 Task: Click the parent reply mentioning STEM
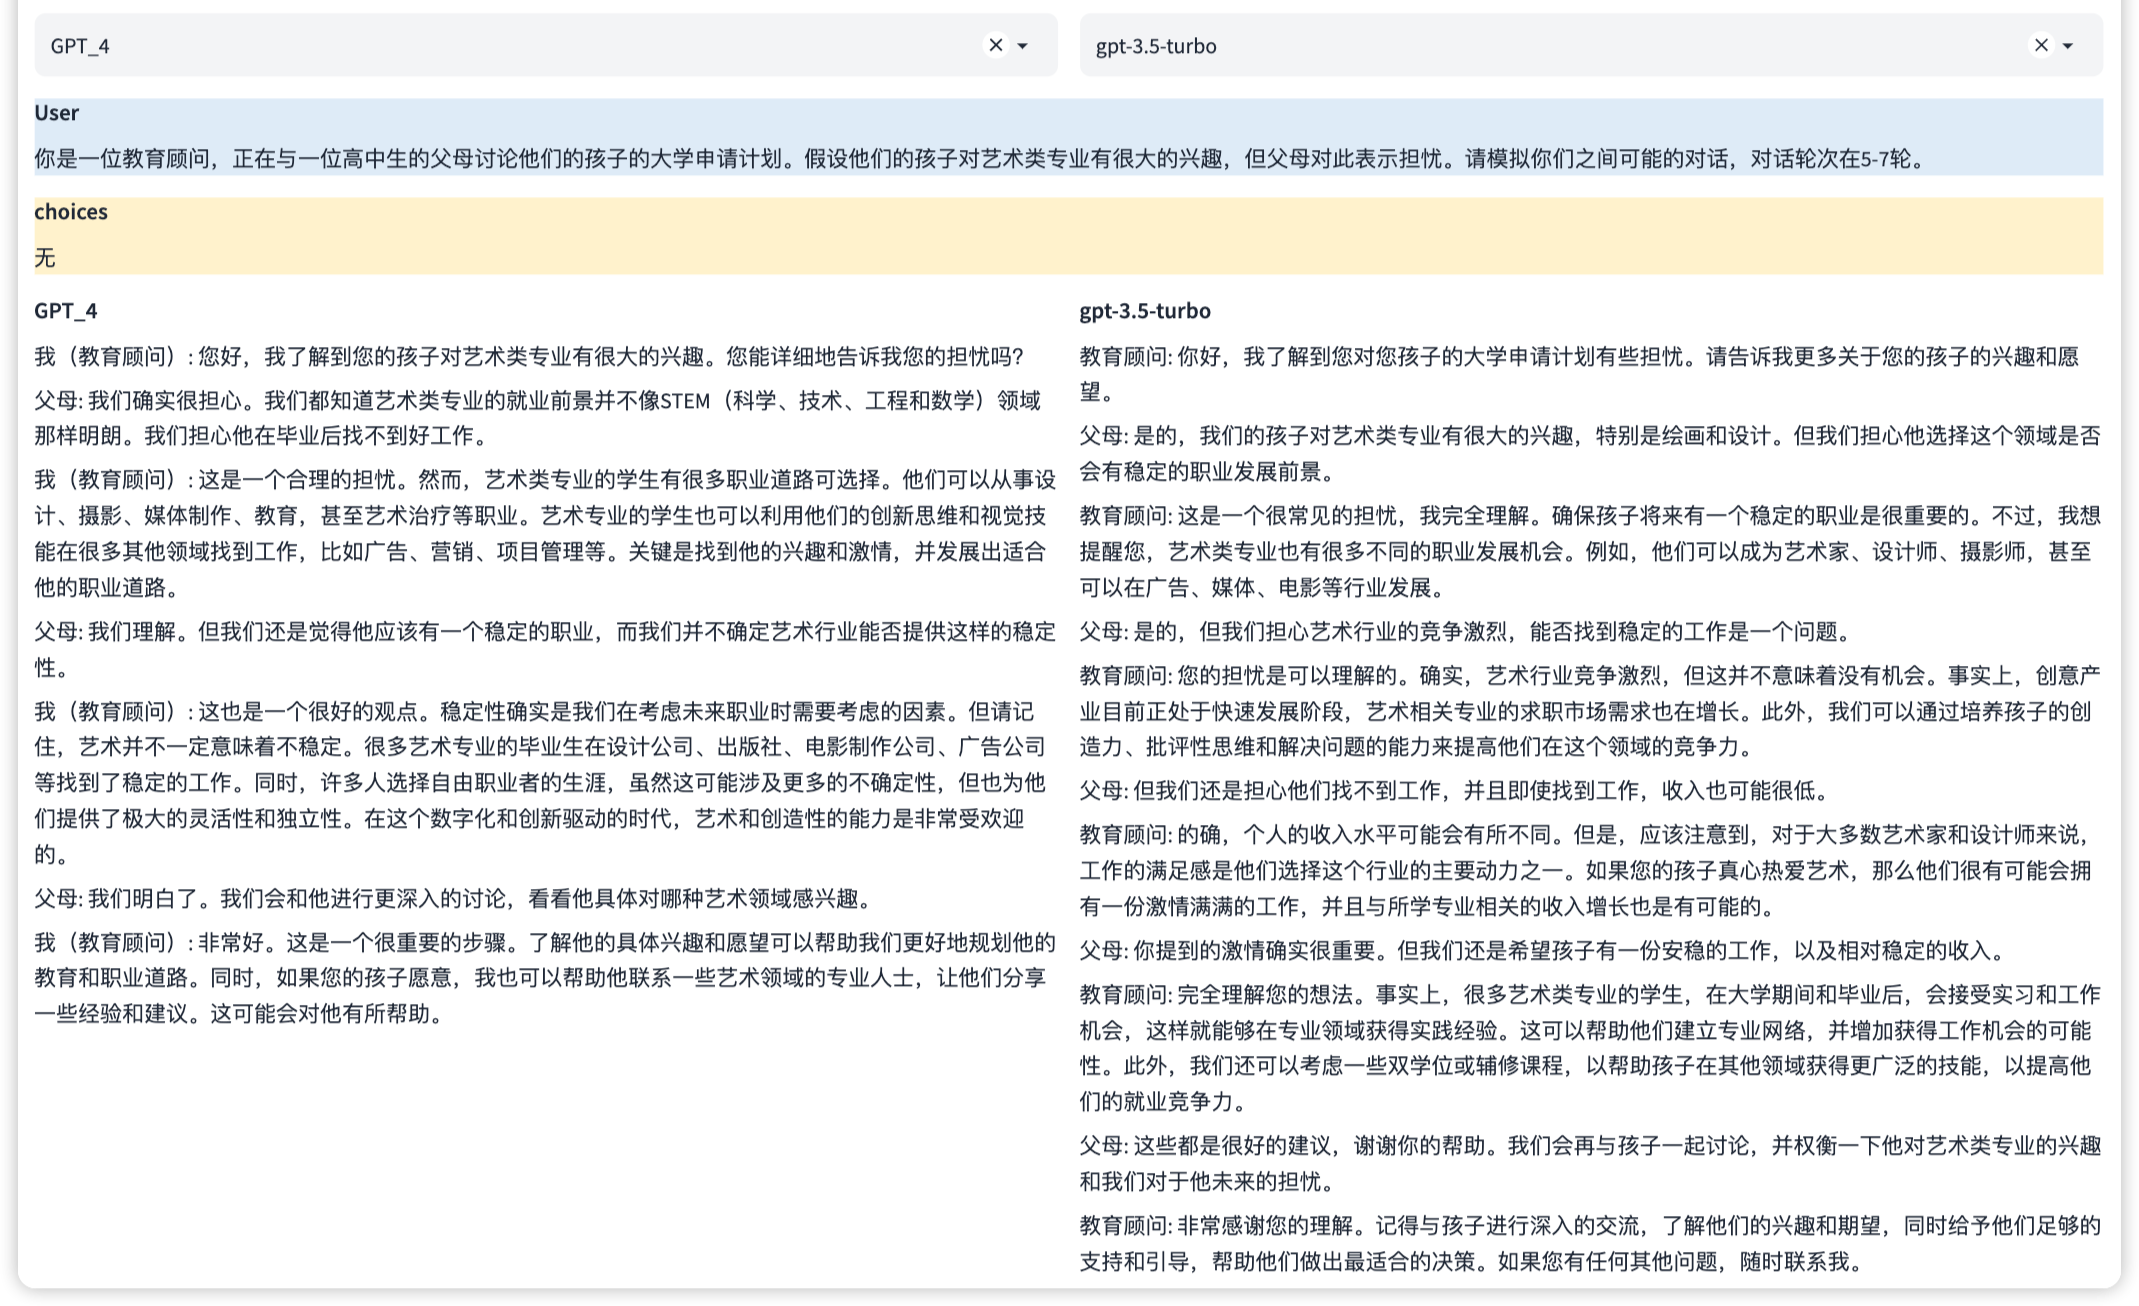(x=537, y=418)
